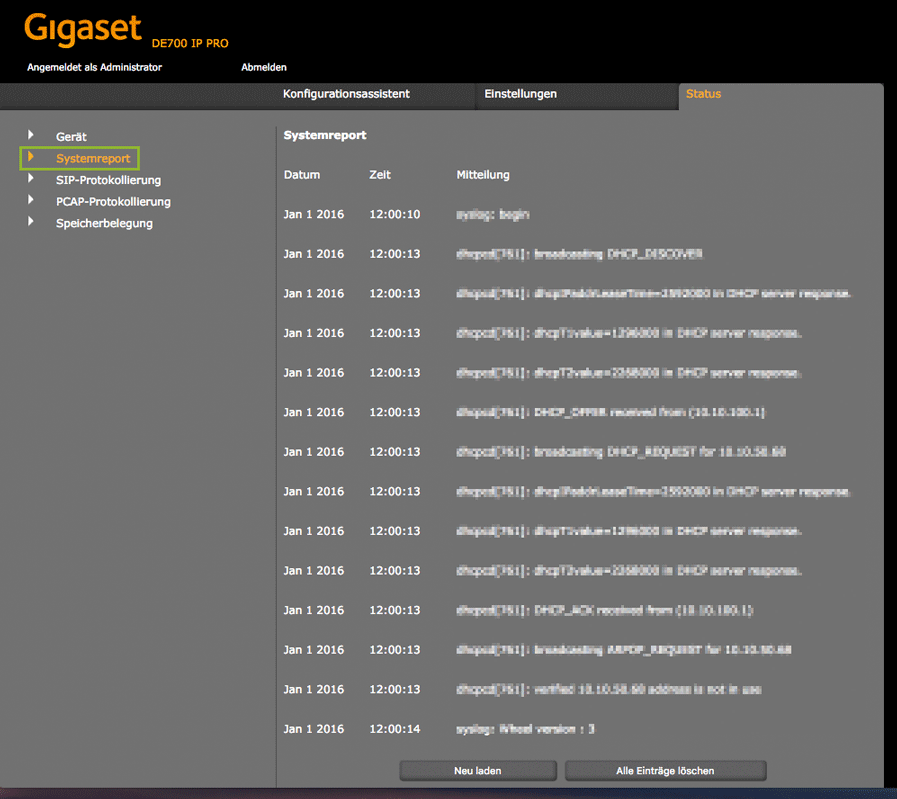
Task: Open the Gerät status page
Action: pos(71,137)
